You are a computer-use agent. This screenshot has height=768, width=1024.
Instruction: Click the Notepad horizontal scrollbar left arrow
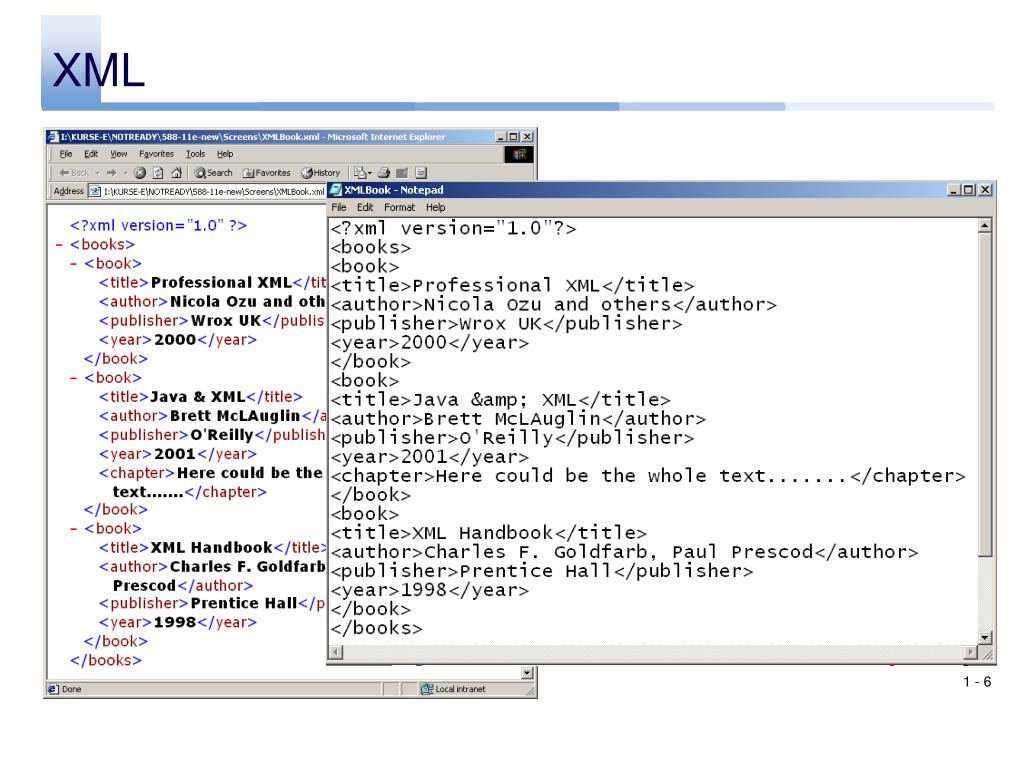point(336,652)
